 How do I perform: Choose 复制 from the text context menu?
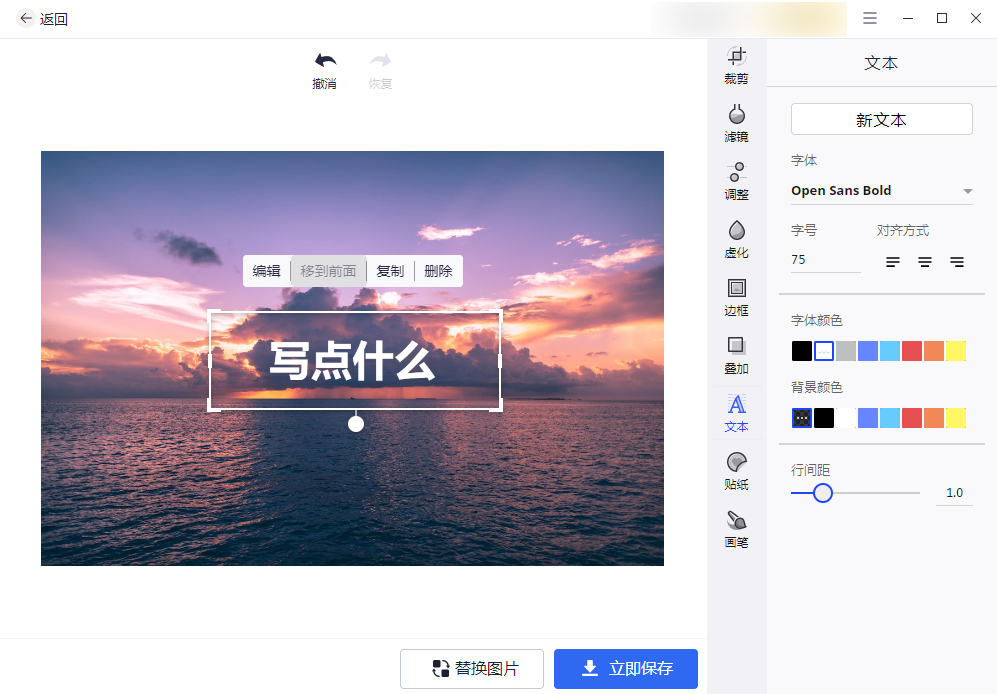[390, 270]
